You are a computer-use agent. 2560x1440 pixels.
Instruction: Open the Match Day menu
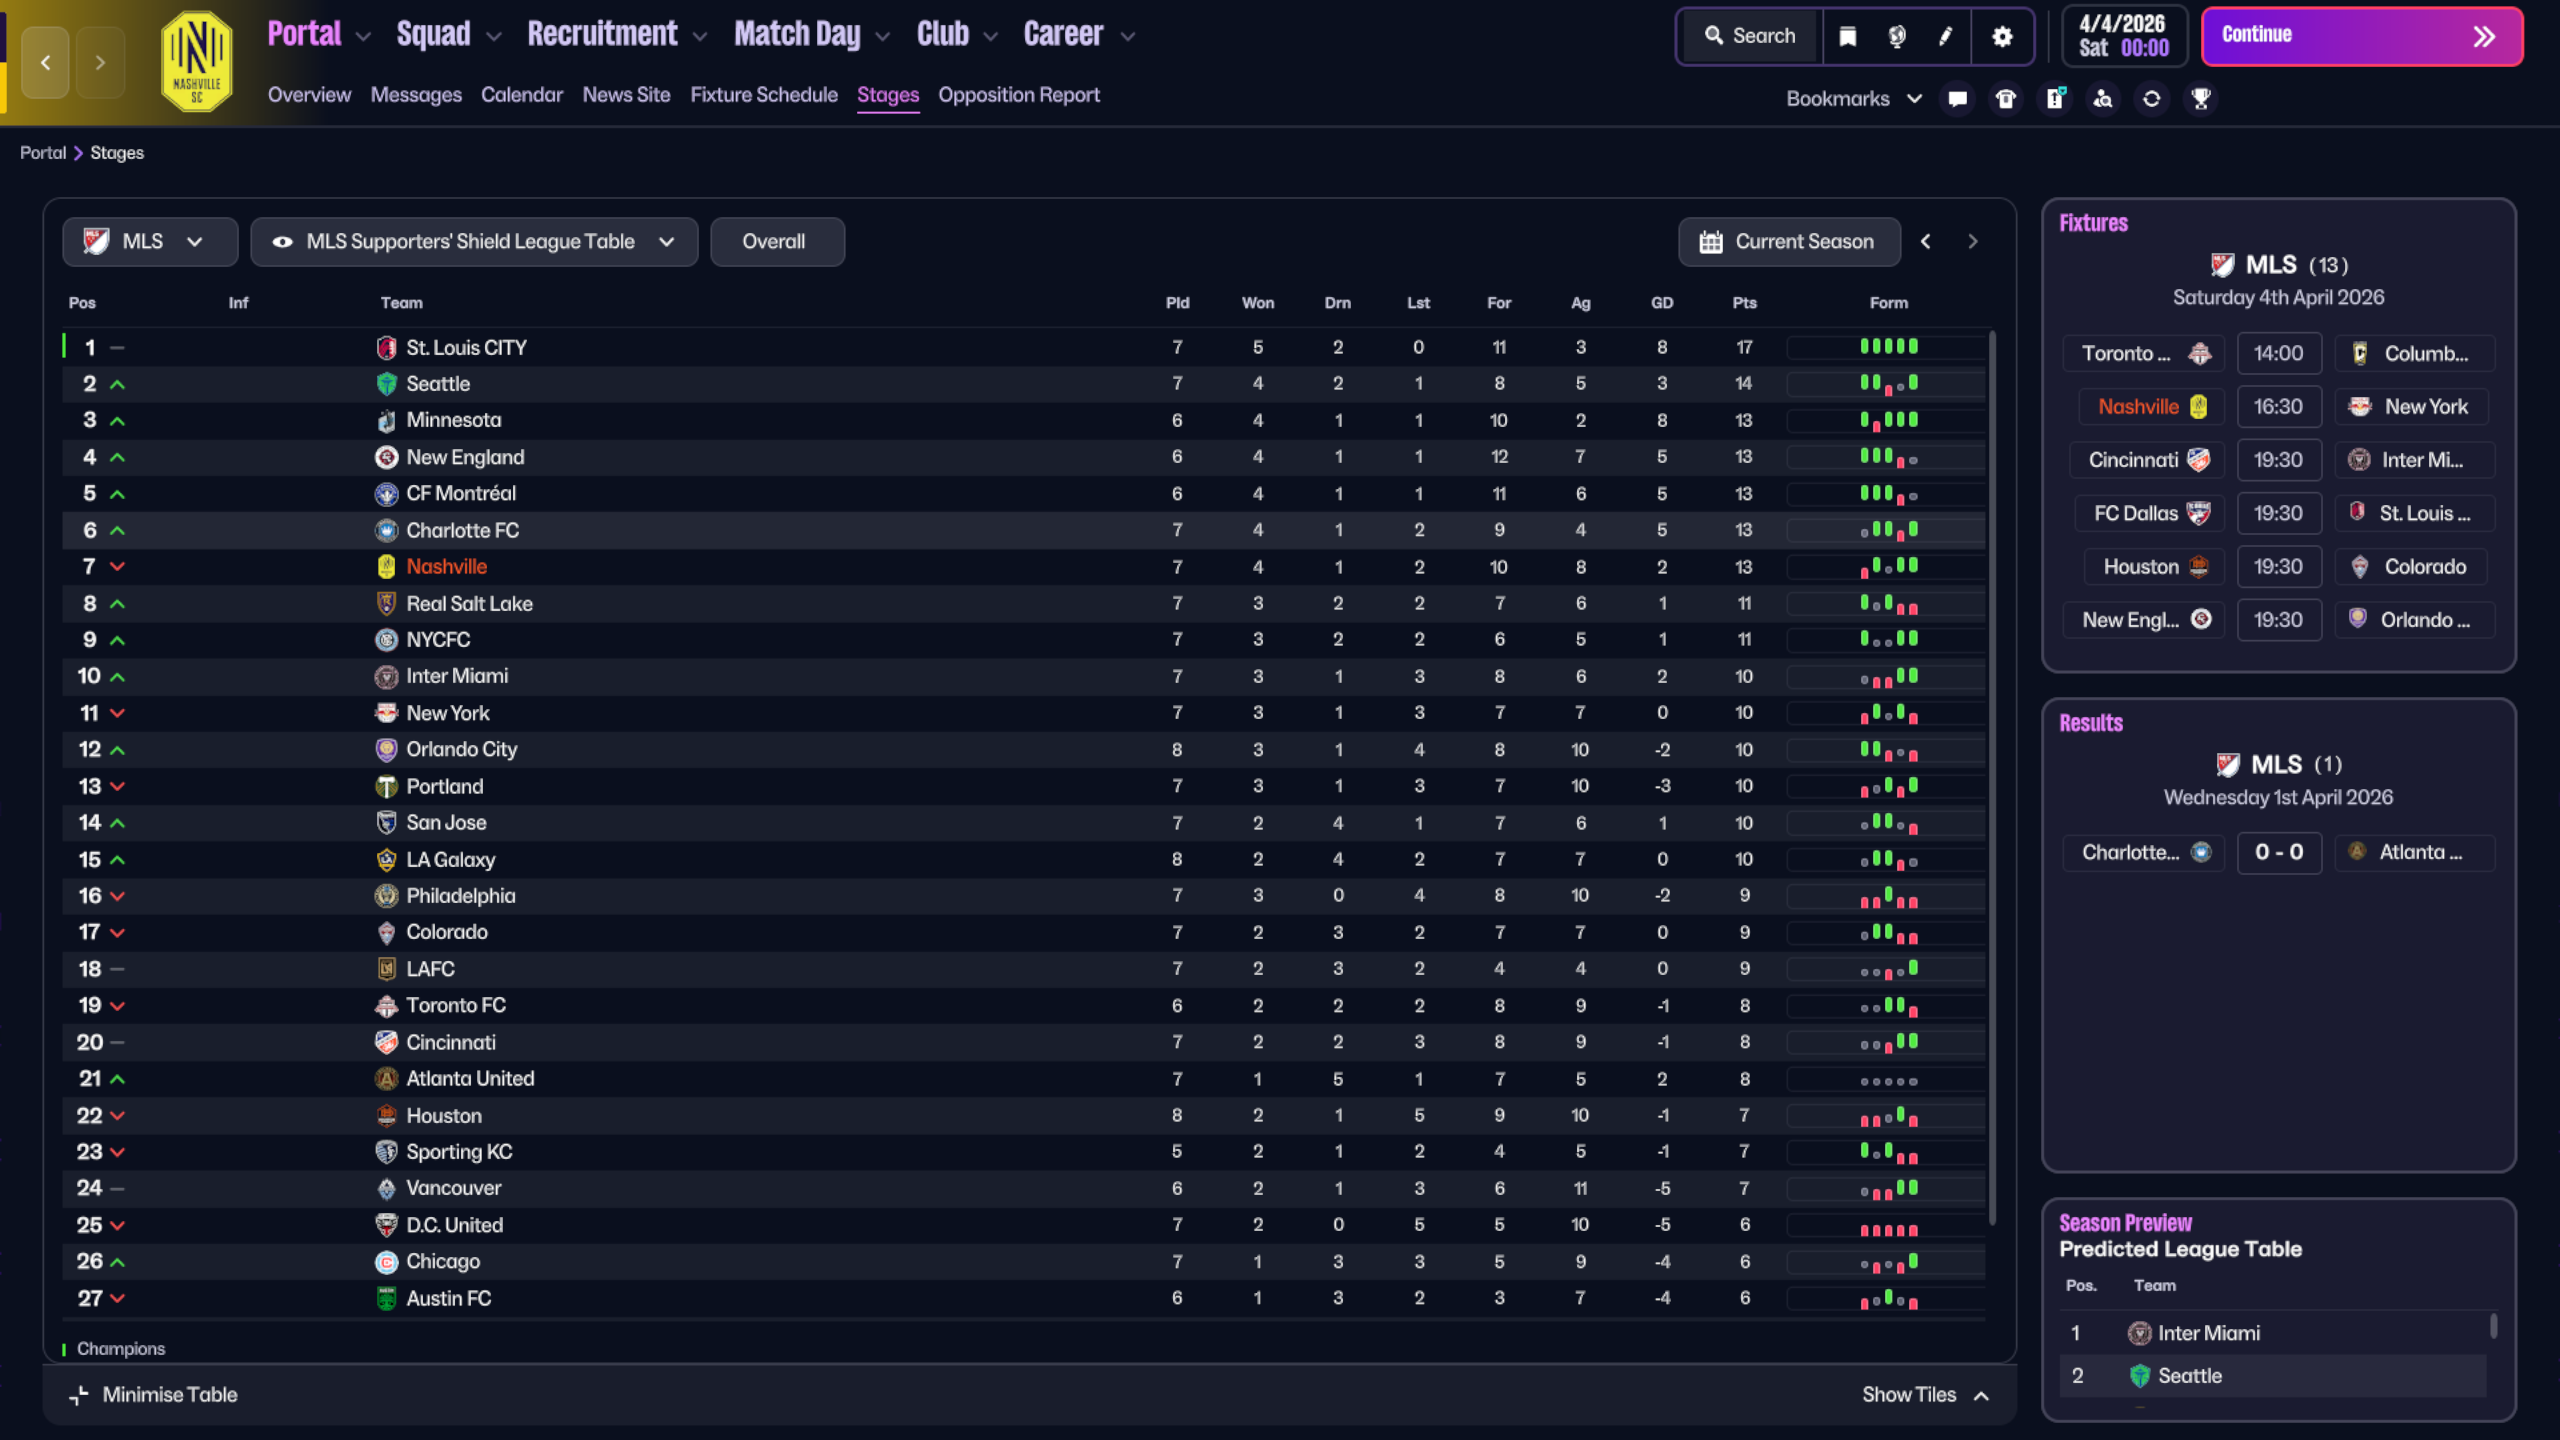click(797, 33)
